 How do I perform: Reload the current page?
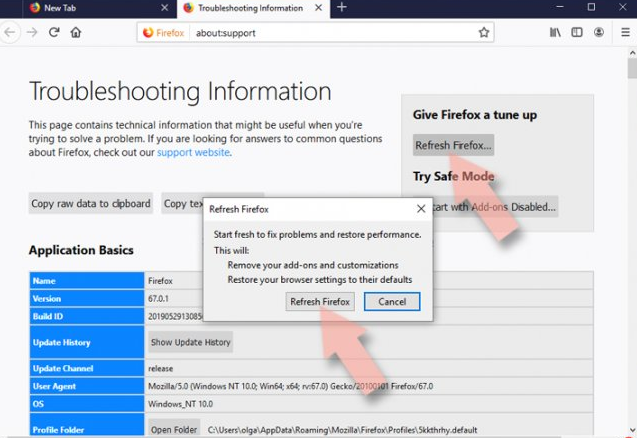pos(54,32)
